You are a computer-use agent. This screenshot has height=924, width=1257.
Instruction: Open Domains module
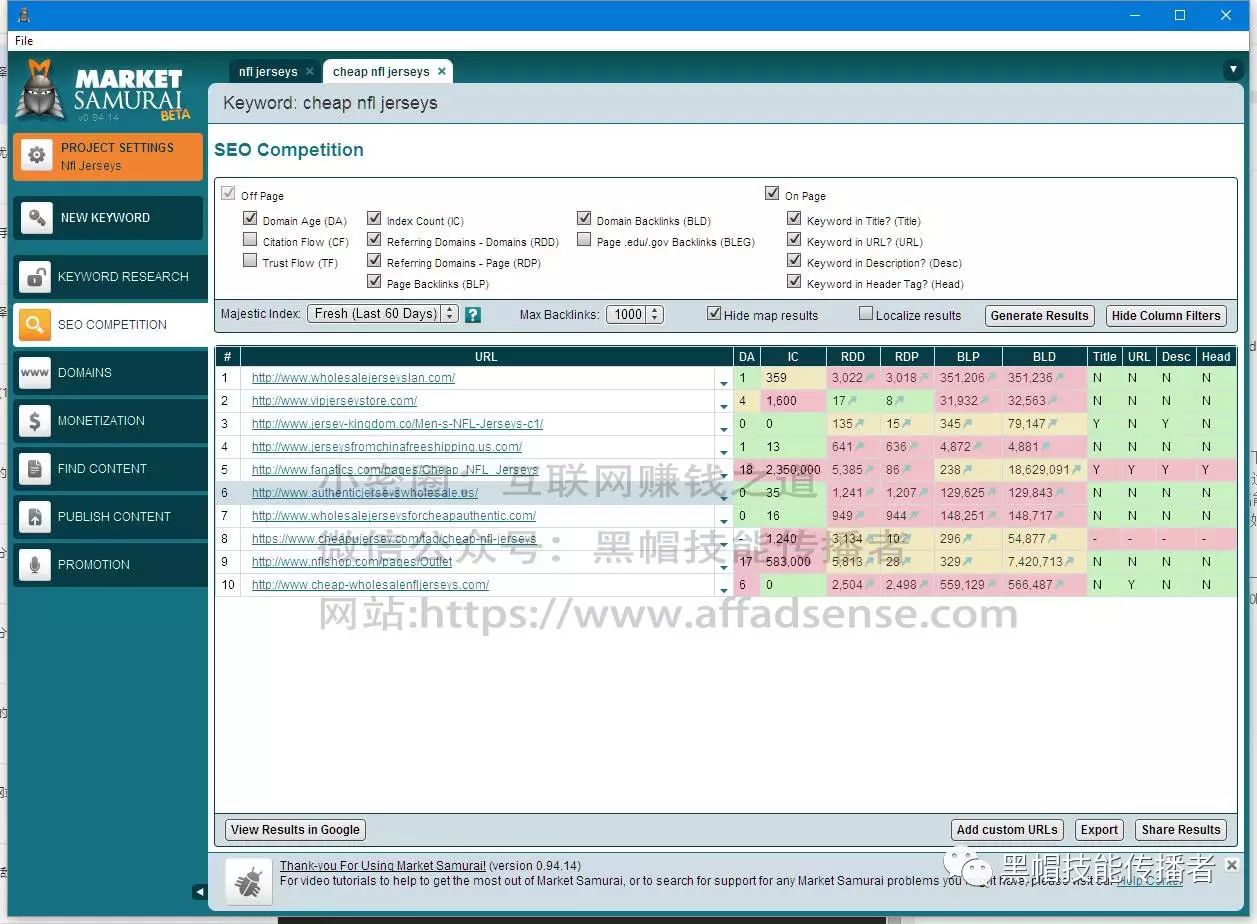tap(110, 373)
